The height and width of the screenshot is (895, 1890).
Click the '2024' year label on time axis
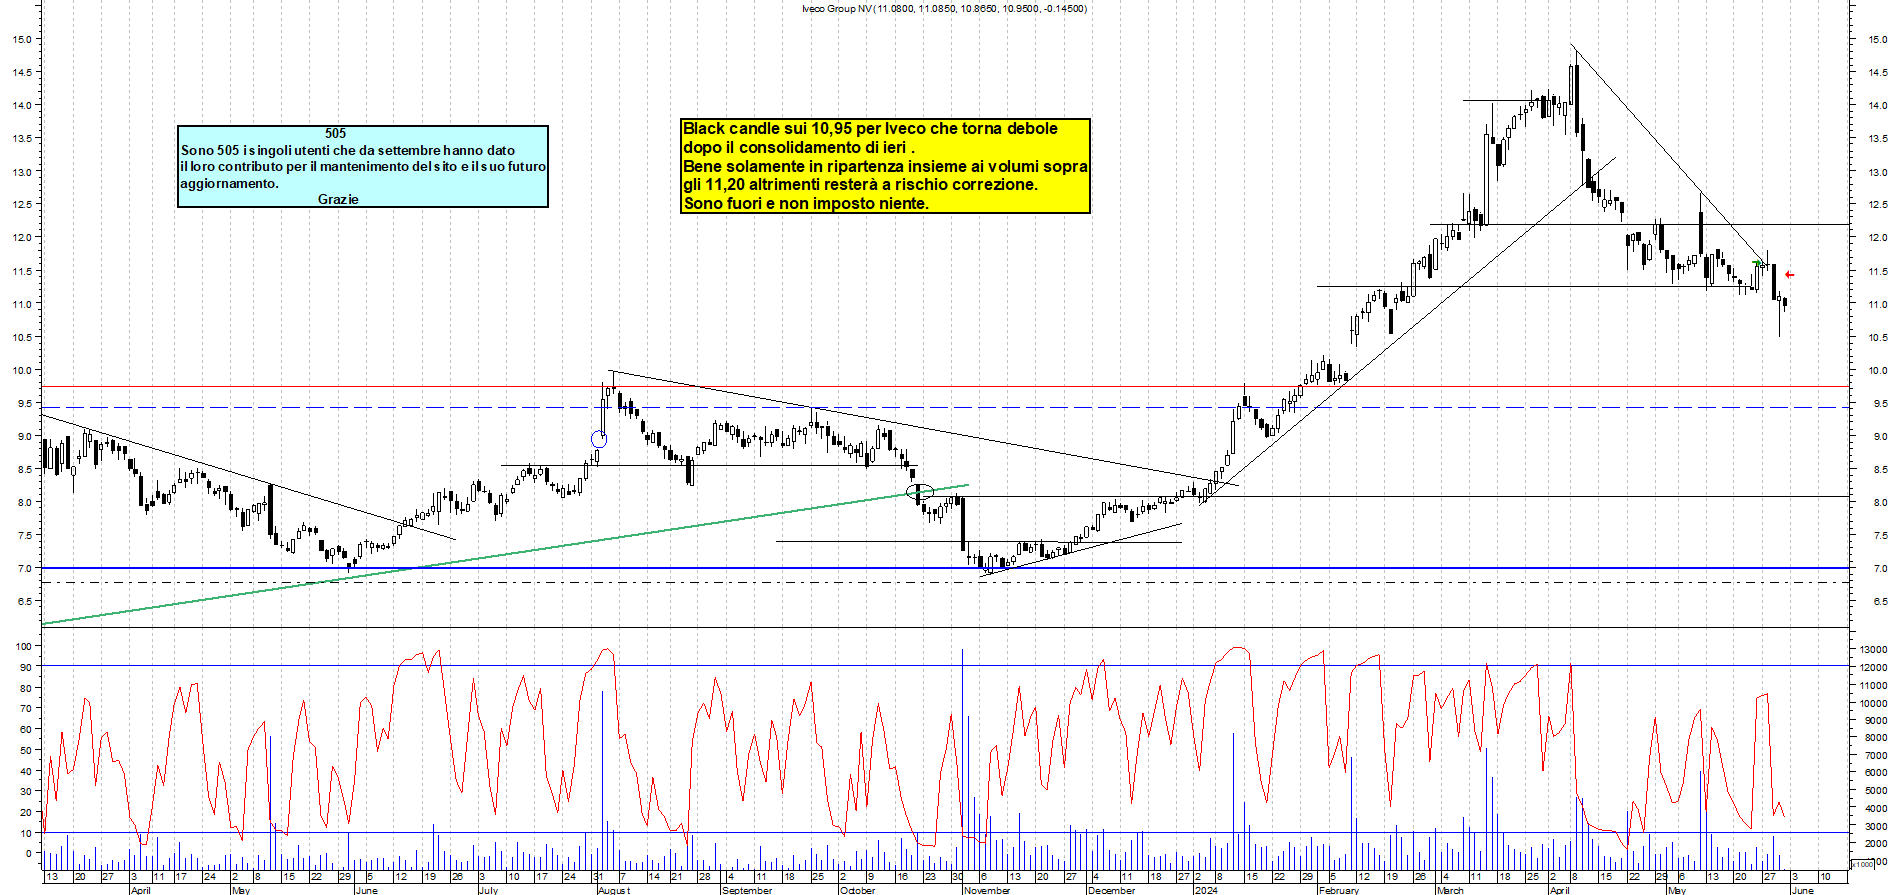1206,890
